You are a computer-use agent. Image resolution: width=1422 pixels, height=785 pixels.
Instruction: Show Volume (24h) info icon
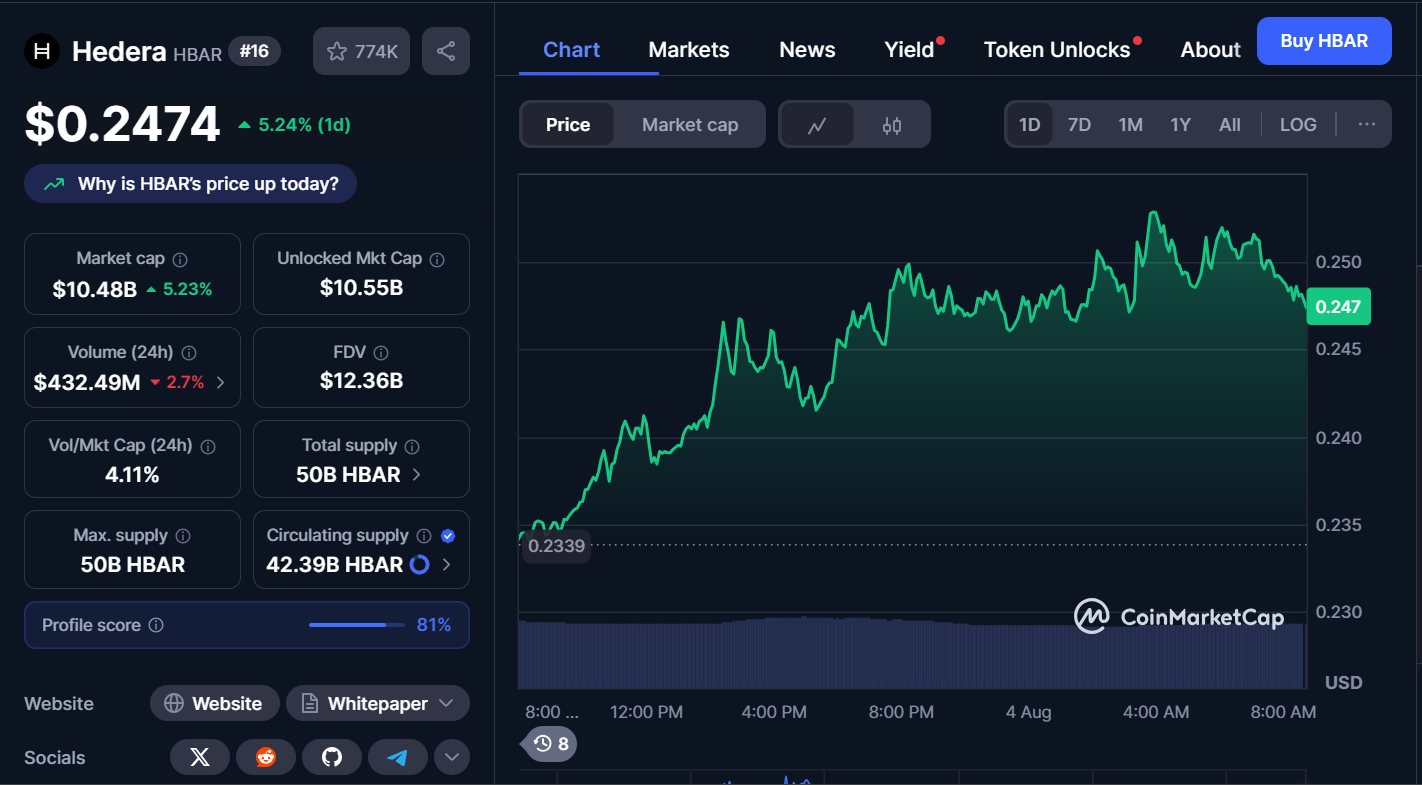click(189, 353)
